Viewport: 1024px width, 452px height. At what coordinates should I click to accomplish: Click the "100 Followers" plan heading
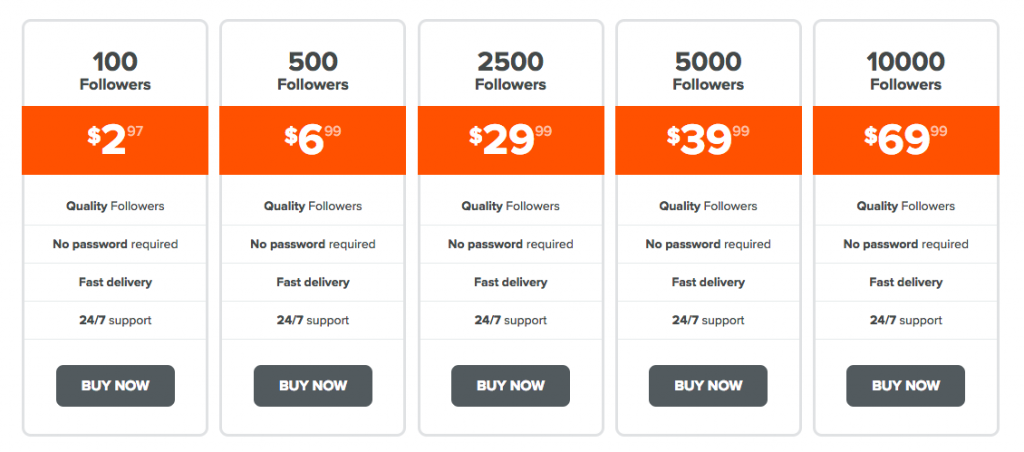[115, 71]
